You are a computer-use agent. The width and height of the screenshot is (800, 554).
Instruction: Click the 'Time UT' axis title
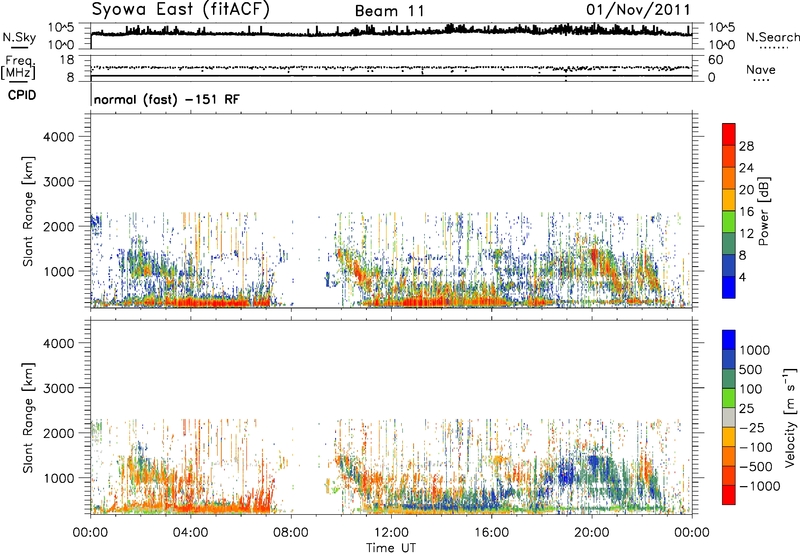391,548
